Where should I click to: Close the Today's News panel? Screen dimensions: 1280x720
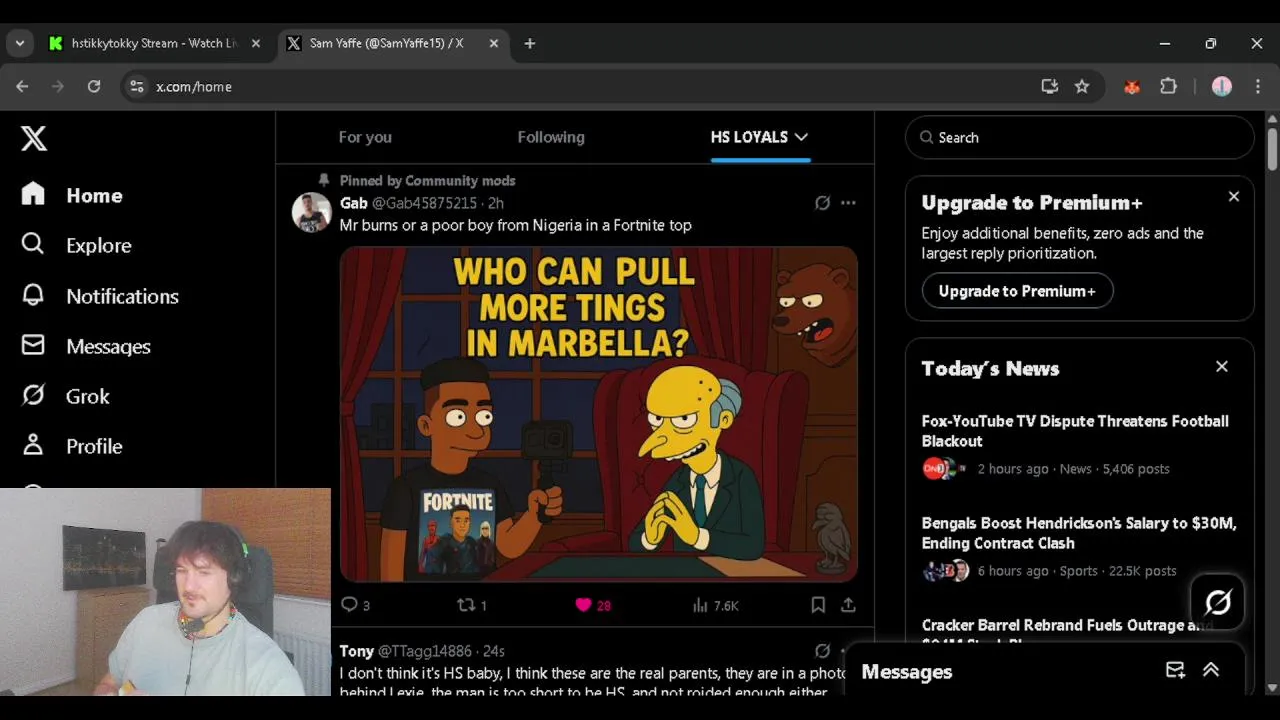1222,367
